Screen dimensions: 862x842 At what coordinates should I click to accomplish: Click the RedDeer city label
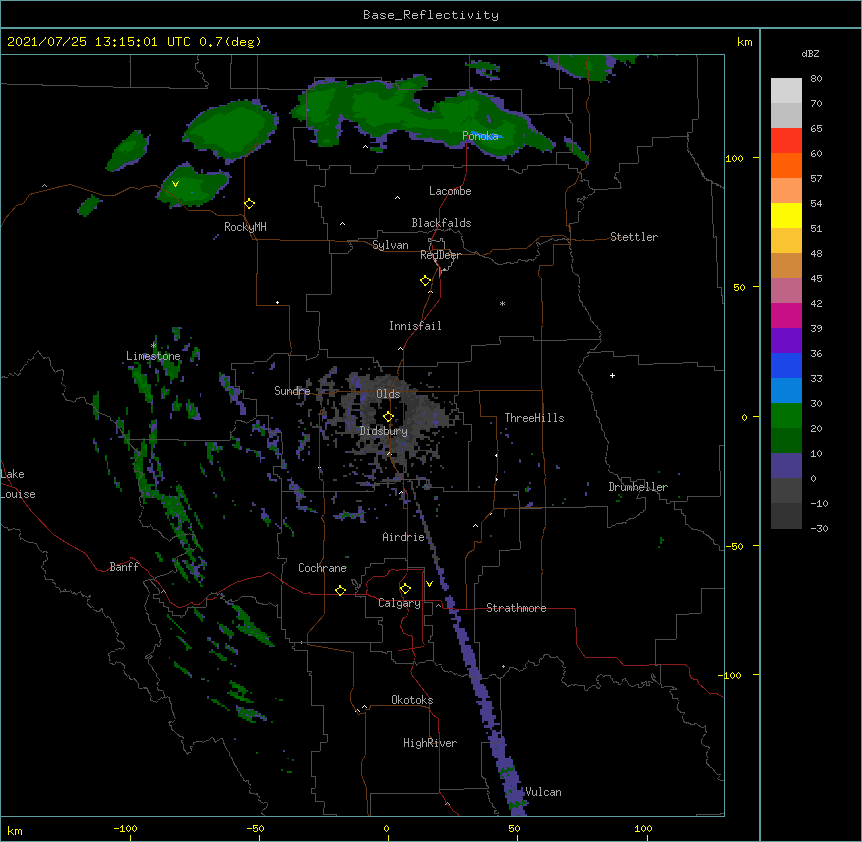tap(440, 255)
